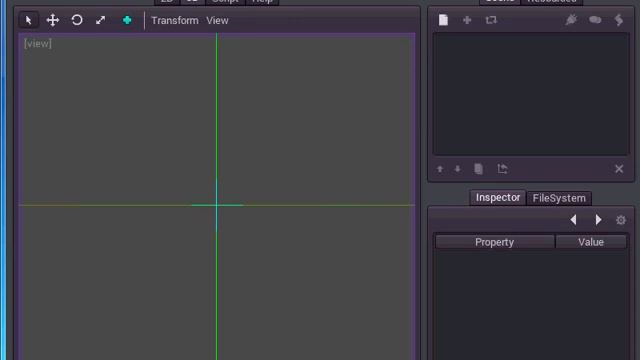Add a node with the plus icon
The image size is (640, 360).
[467, 20]
